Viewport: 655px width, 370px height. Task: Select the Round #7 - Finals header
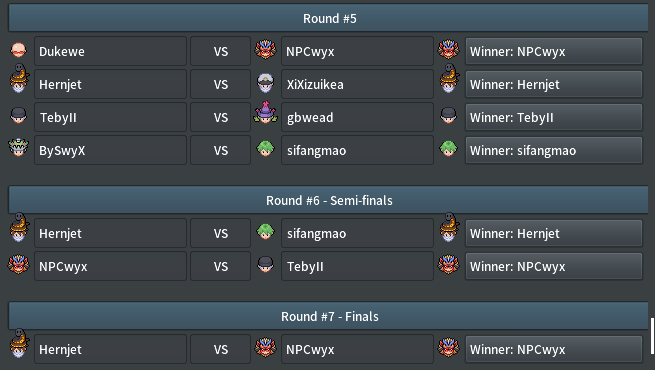328,317
